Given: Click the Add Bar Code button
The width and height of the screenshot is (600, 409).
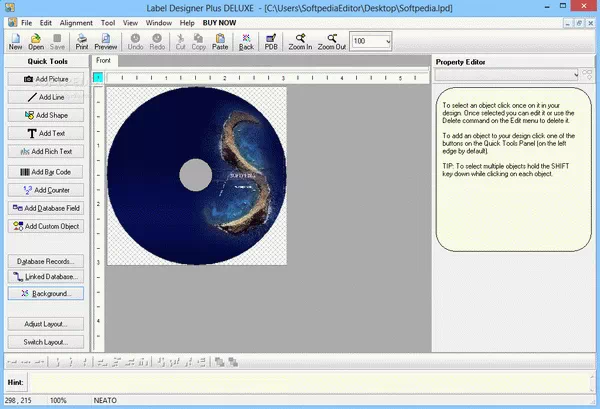Looking at the screenshot, I should point(45,171).
